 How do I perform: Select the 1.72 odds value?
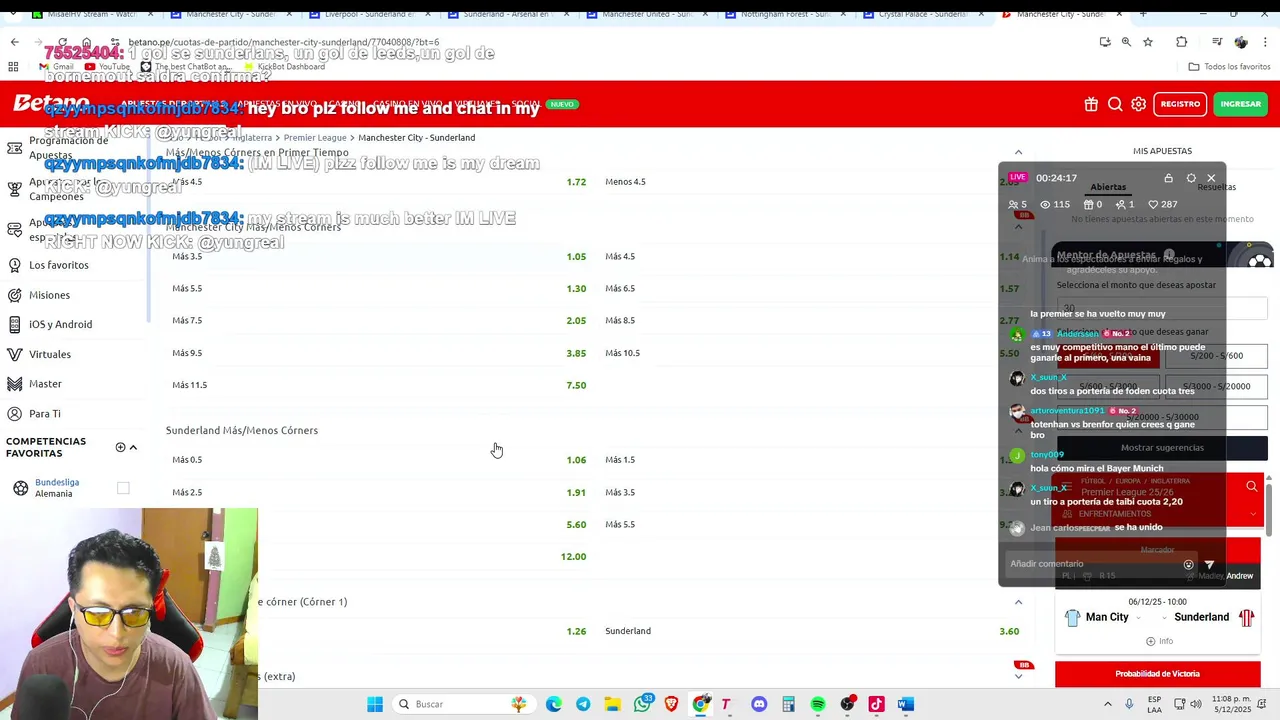point(576,182)
